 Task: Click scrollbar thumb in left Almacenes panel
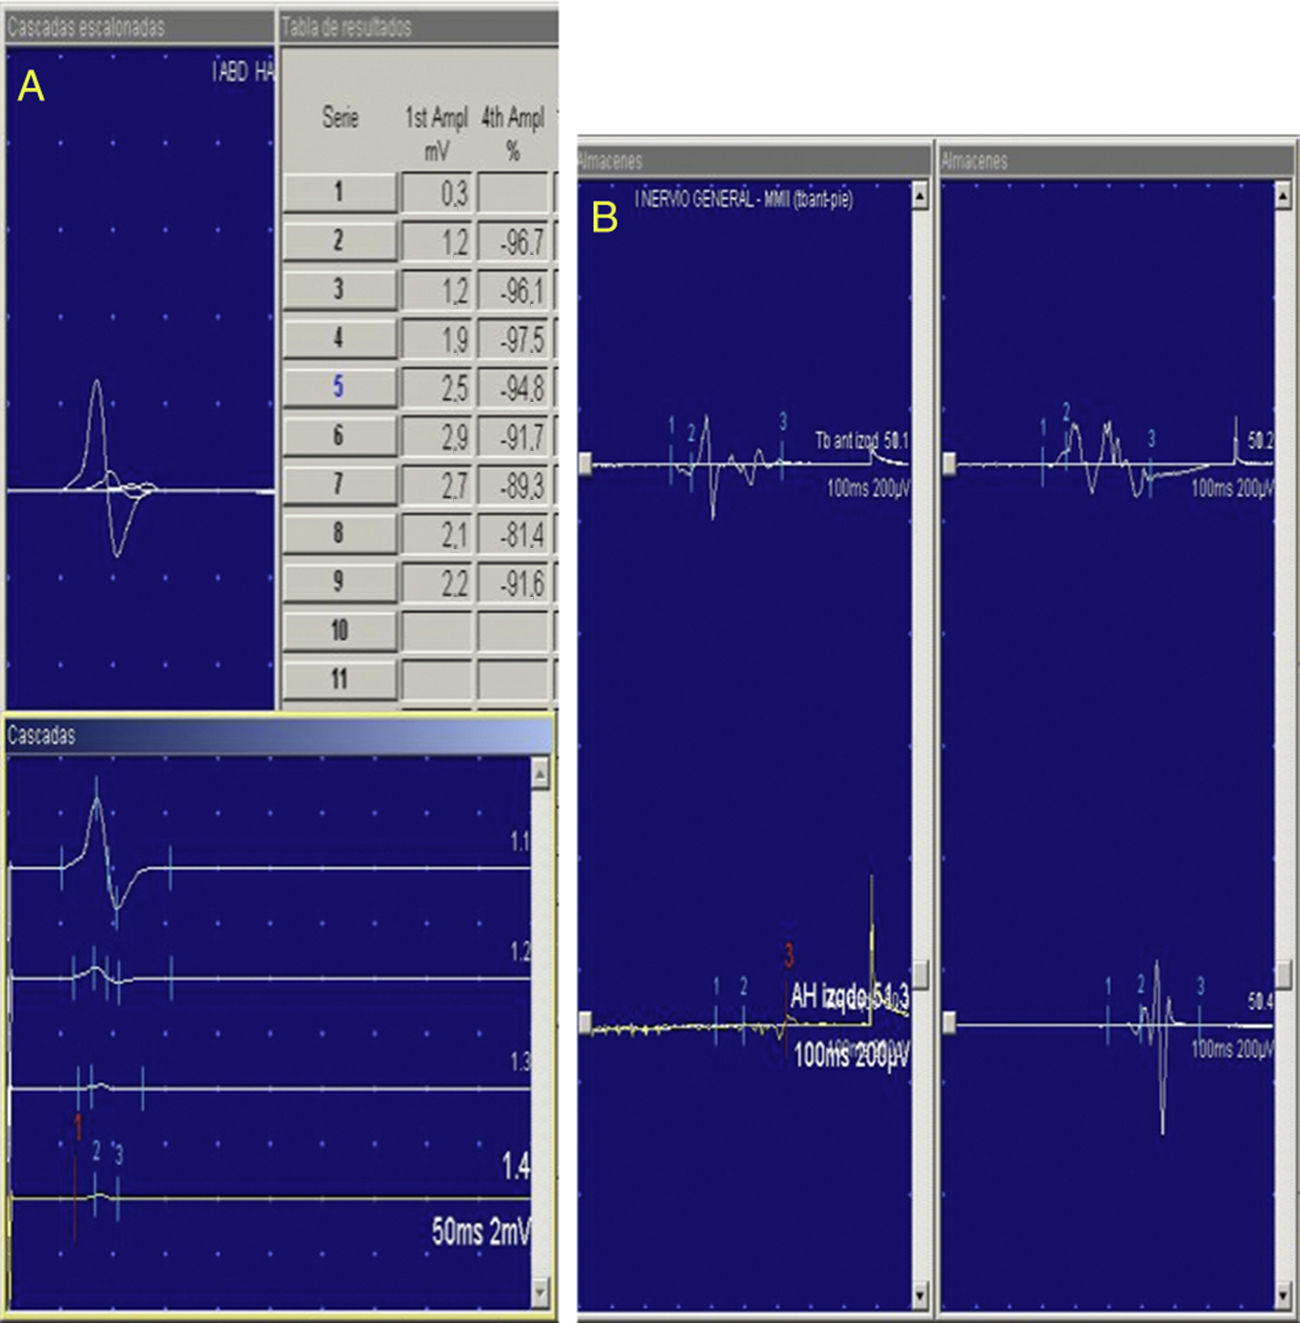pos(920,975)
